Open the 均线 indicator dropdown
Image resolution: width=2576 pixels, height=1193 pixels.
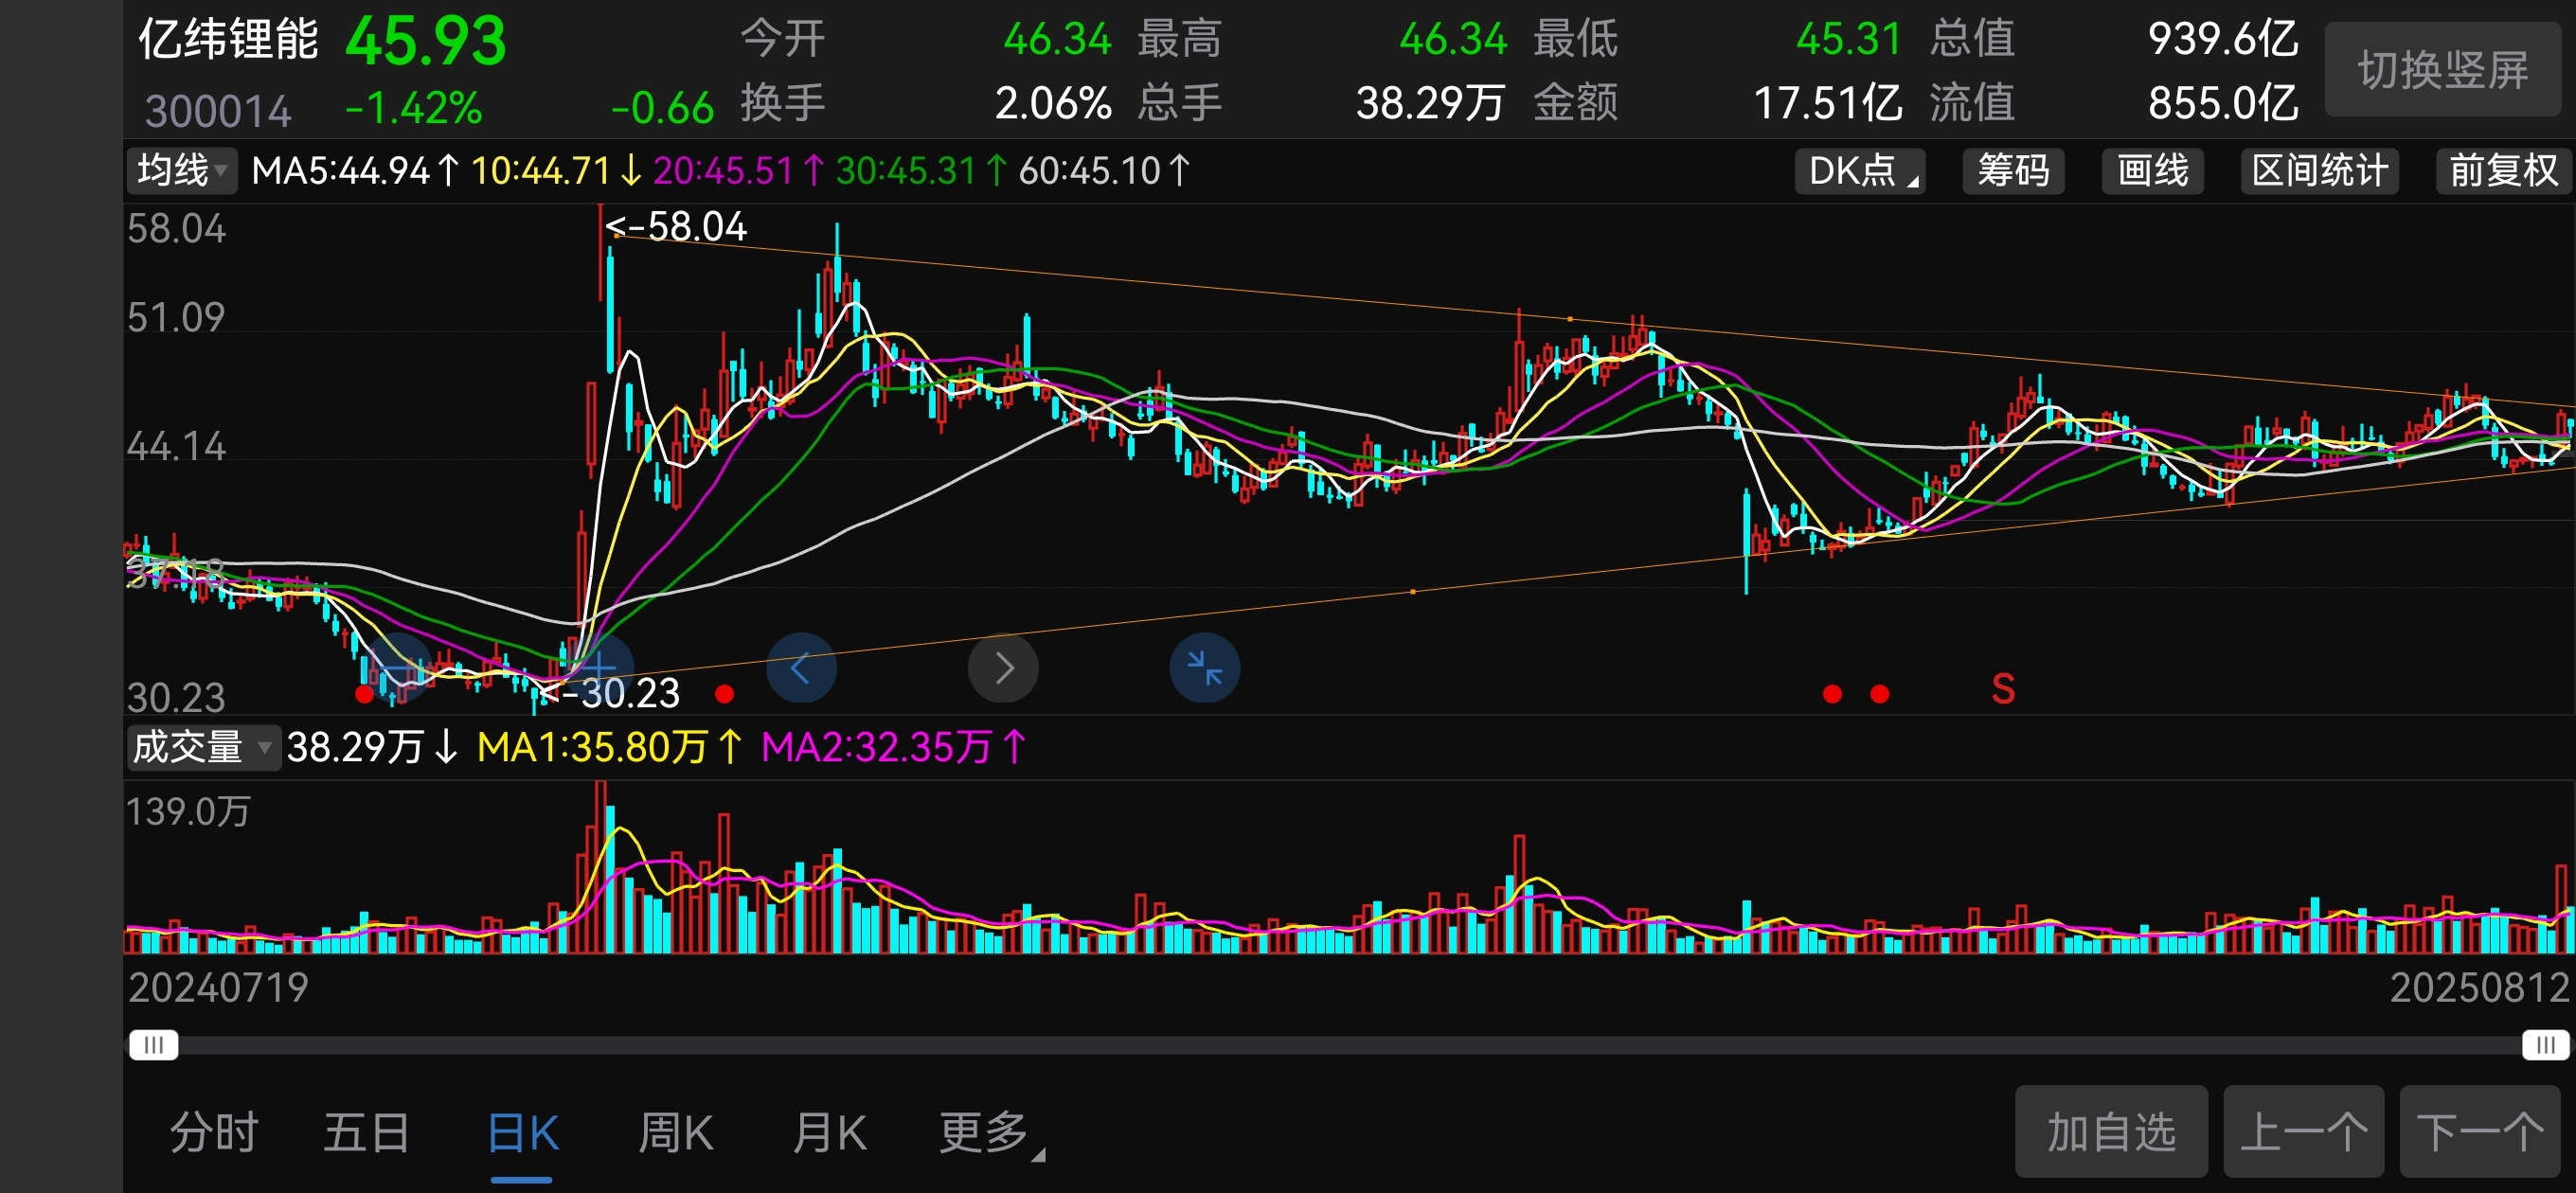182,170
